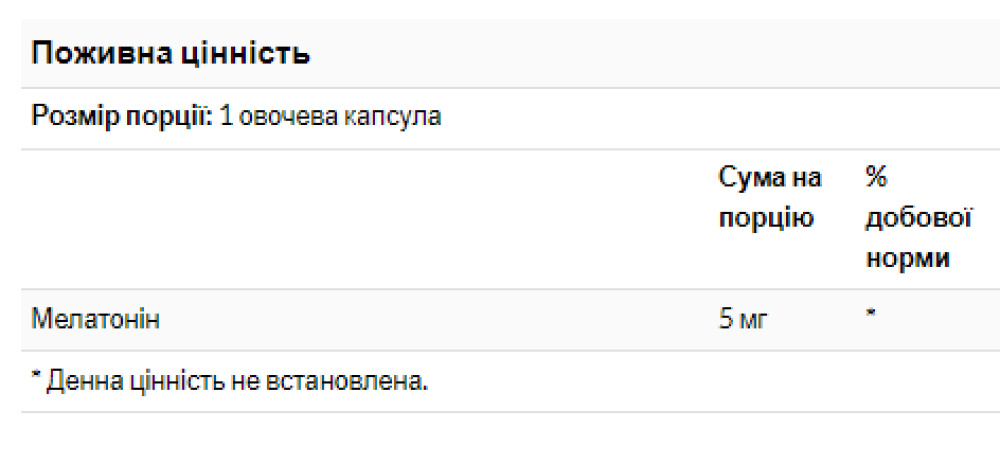This screenshot has width=1000, height=464.
Task: Click the word 'Поживна' in the title
Action: click(92, 53)
